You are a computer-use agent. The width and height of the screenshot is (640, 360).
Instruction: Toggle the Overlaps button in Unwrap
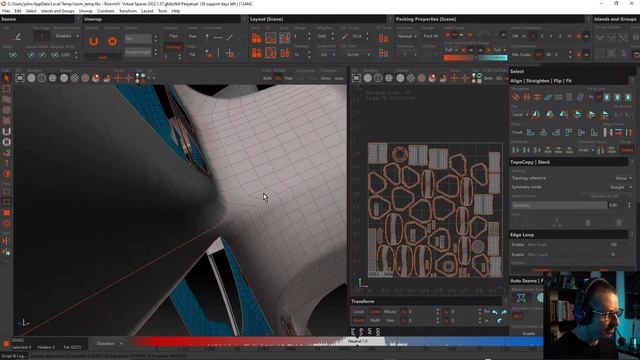point(173,47)
